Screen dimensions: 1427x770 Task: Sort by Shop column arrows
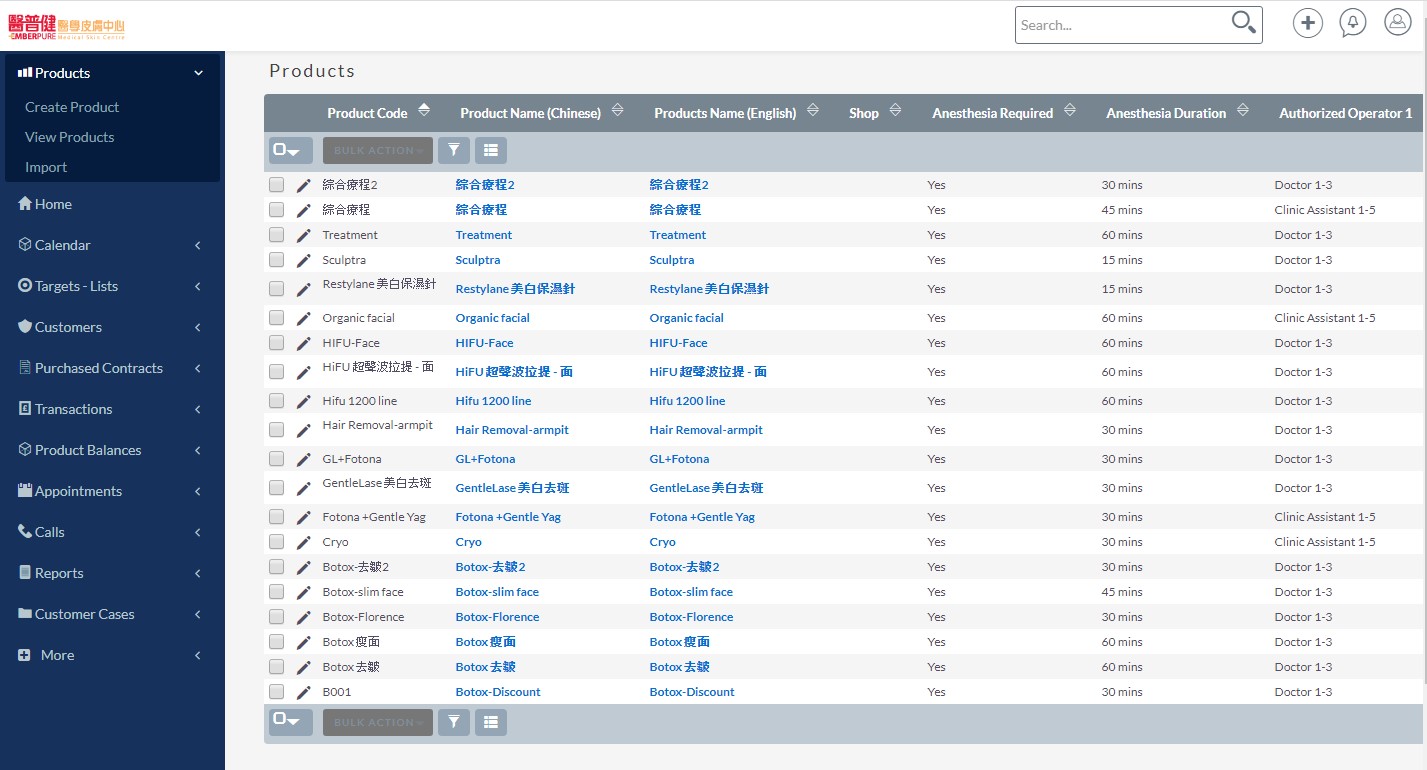[894, 110]
